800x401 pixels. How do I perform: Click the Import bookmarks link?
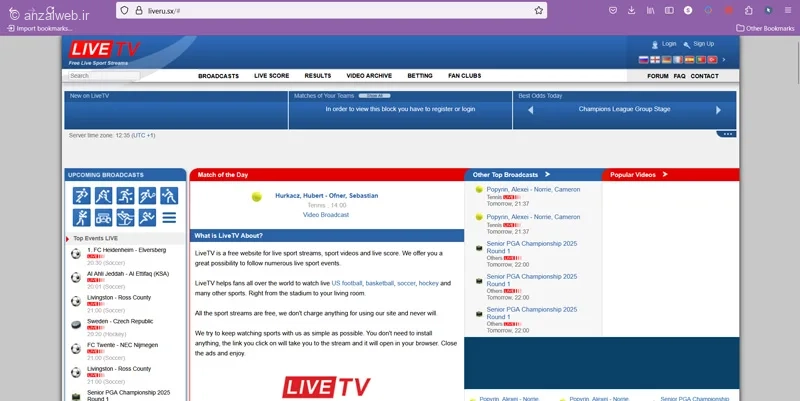coord(40,29)
